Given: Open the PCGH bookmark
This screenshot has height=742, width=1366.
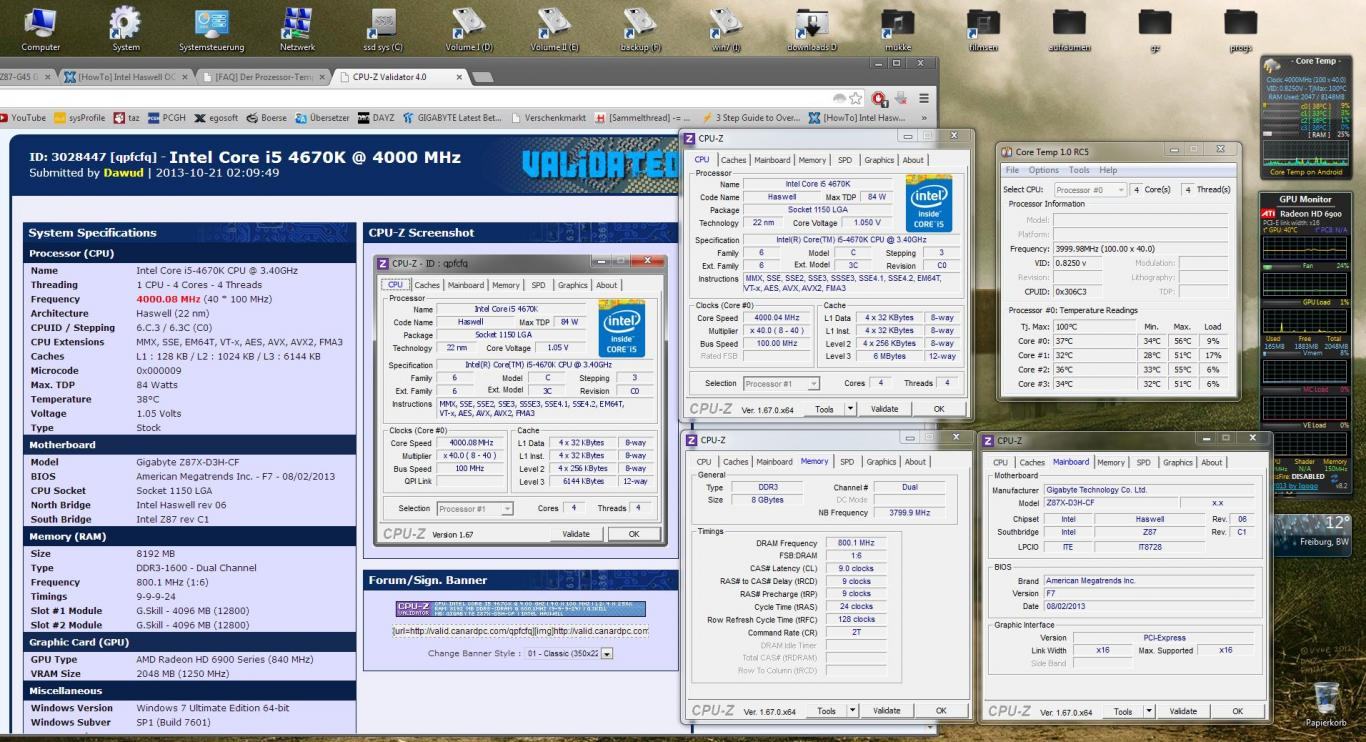Looking at the screenshot, I should (x=167, y=118).
